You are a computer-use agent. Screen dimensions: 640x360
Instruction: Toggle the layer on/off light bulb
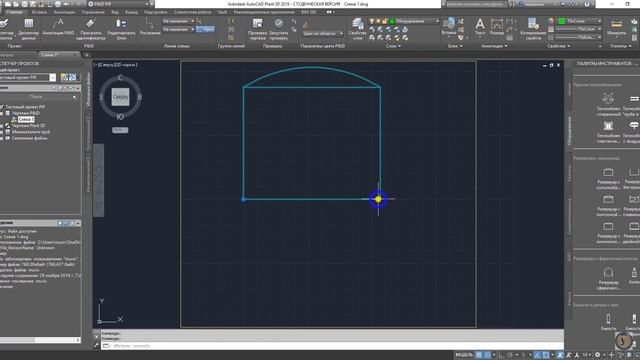pos(371,21)
